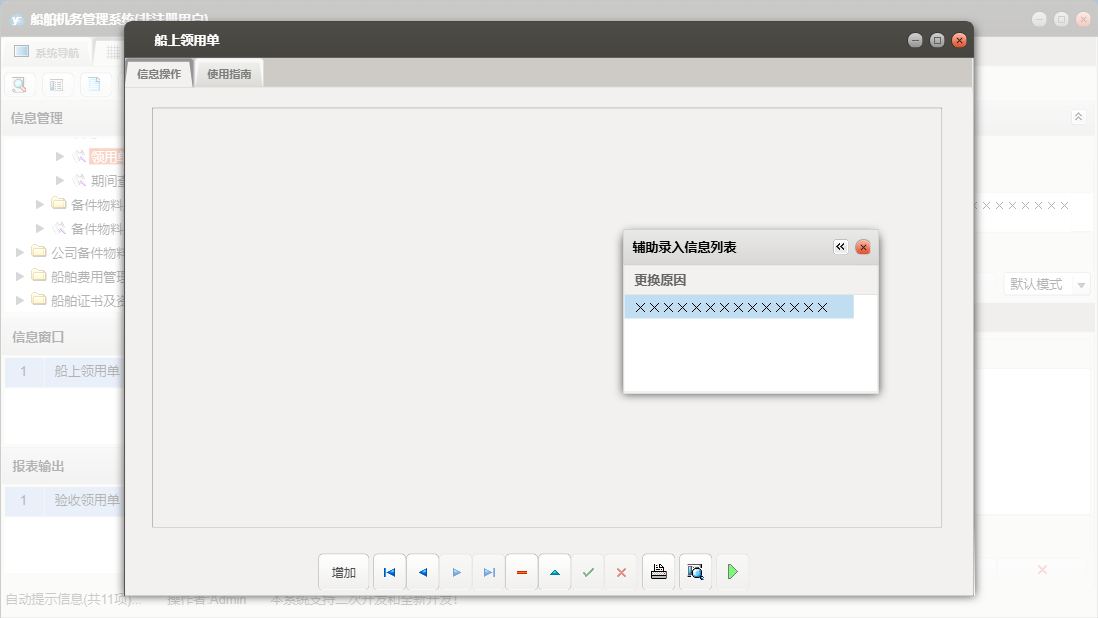
Task: Jump to the first record
Action: [x=389, y=572]
